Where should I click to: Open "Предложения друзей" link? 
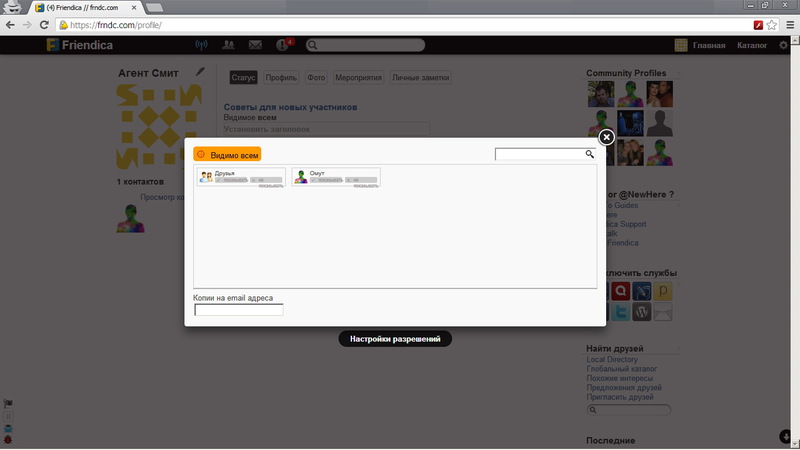coord(624,387)
